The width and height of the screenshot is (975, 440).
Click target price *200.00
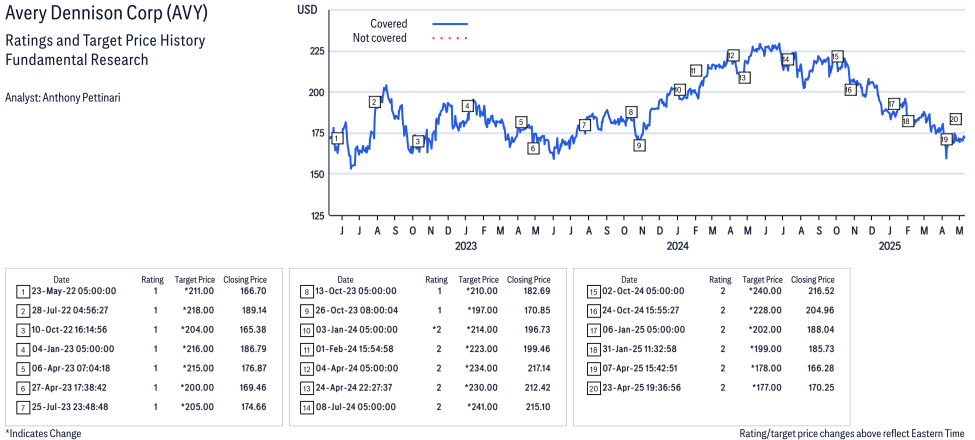click(197, 388)
